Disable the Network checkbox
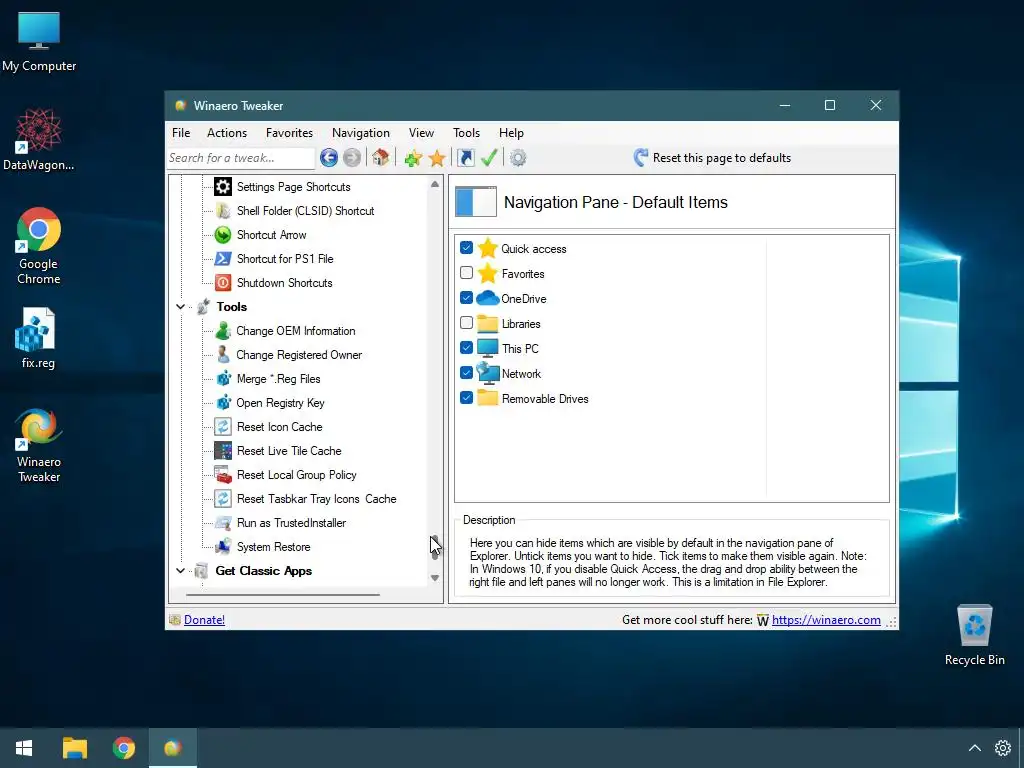This screenshot has height=768, width=1024. 466,373
